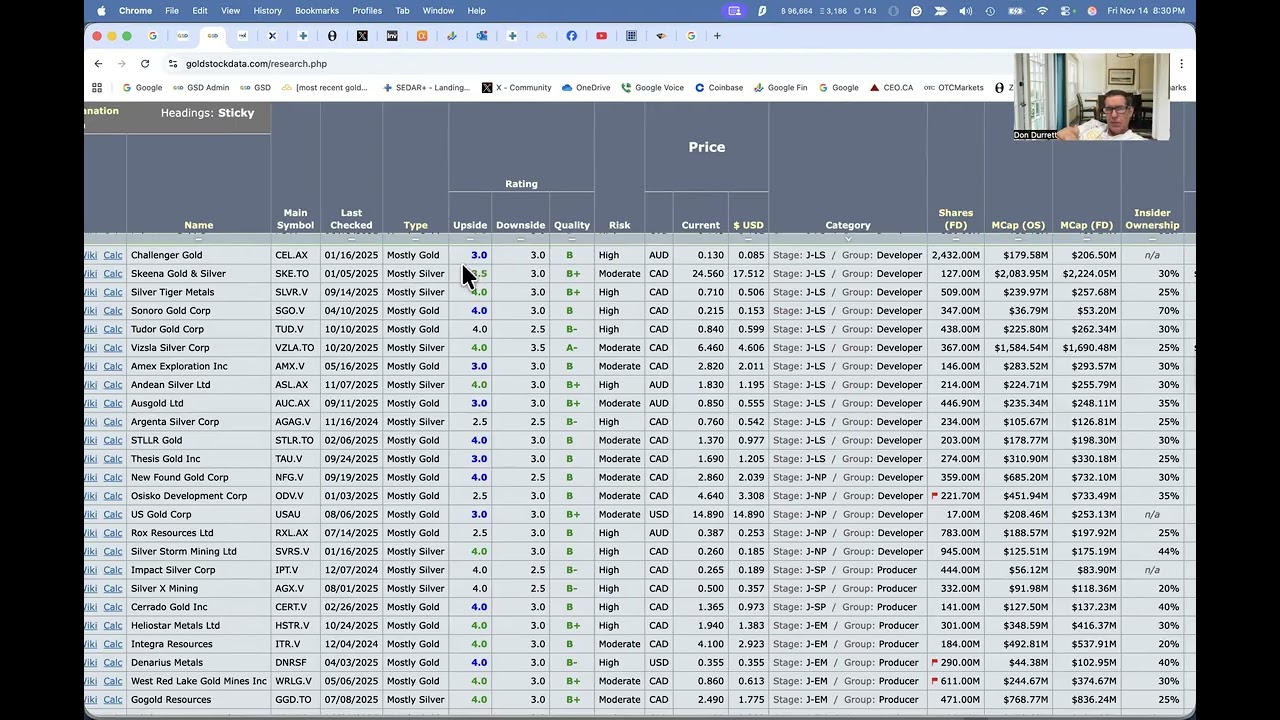The image size is (1280, 720).
Task: Switch to the Outlook tab
Action: [x=482, y=36]
